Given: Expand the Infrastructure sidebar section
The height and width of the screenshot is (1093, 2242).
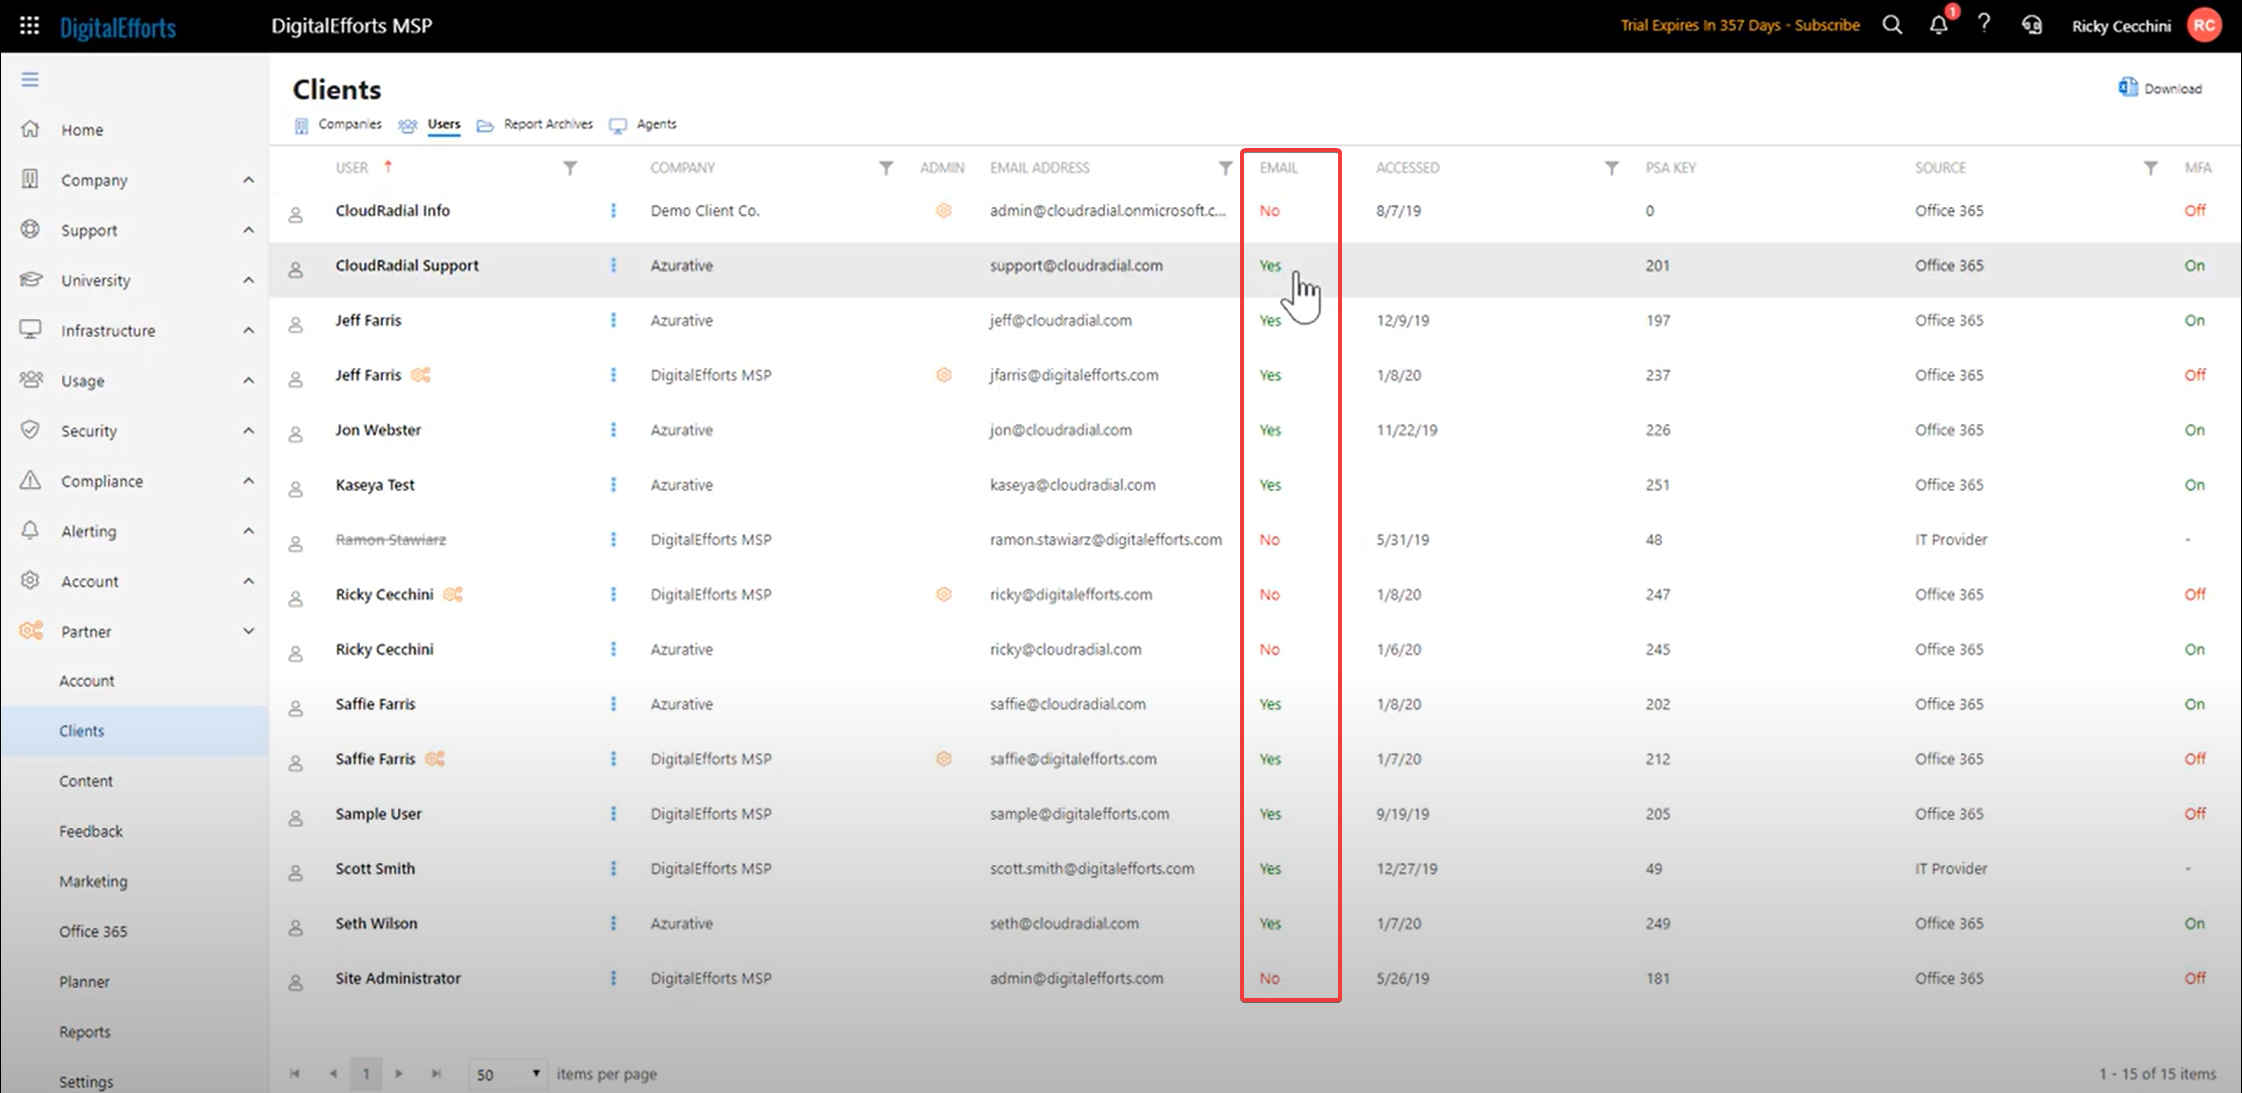Looking at the screenshot, I should tap(248, 330).
